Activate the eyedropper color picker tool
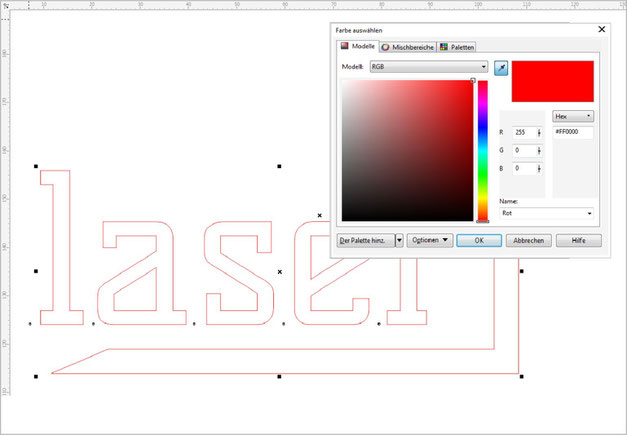This screenshot has width=627, height=435. click(x=501, y=68)
